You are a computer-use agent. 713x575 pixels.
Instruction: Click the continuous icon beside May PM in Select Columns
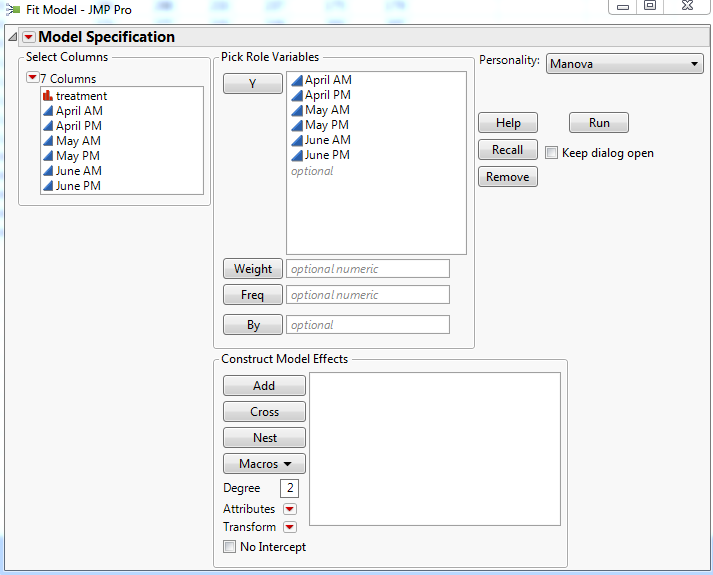[x=48, y=155]
